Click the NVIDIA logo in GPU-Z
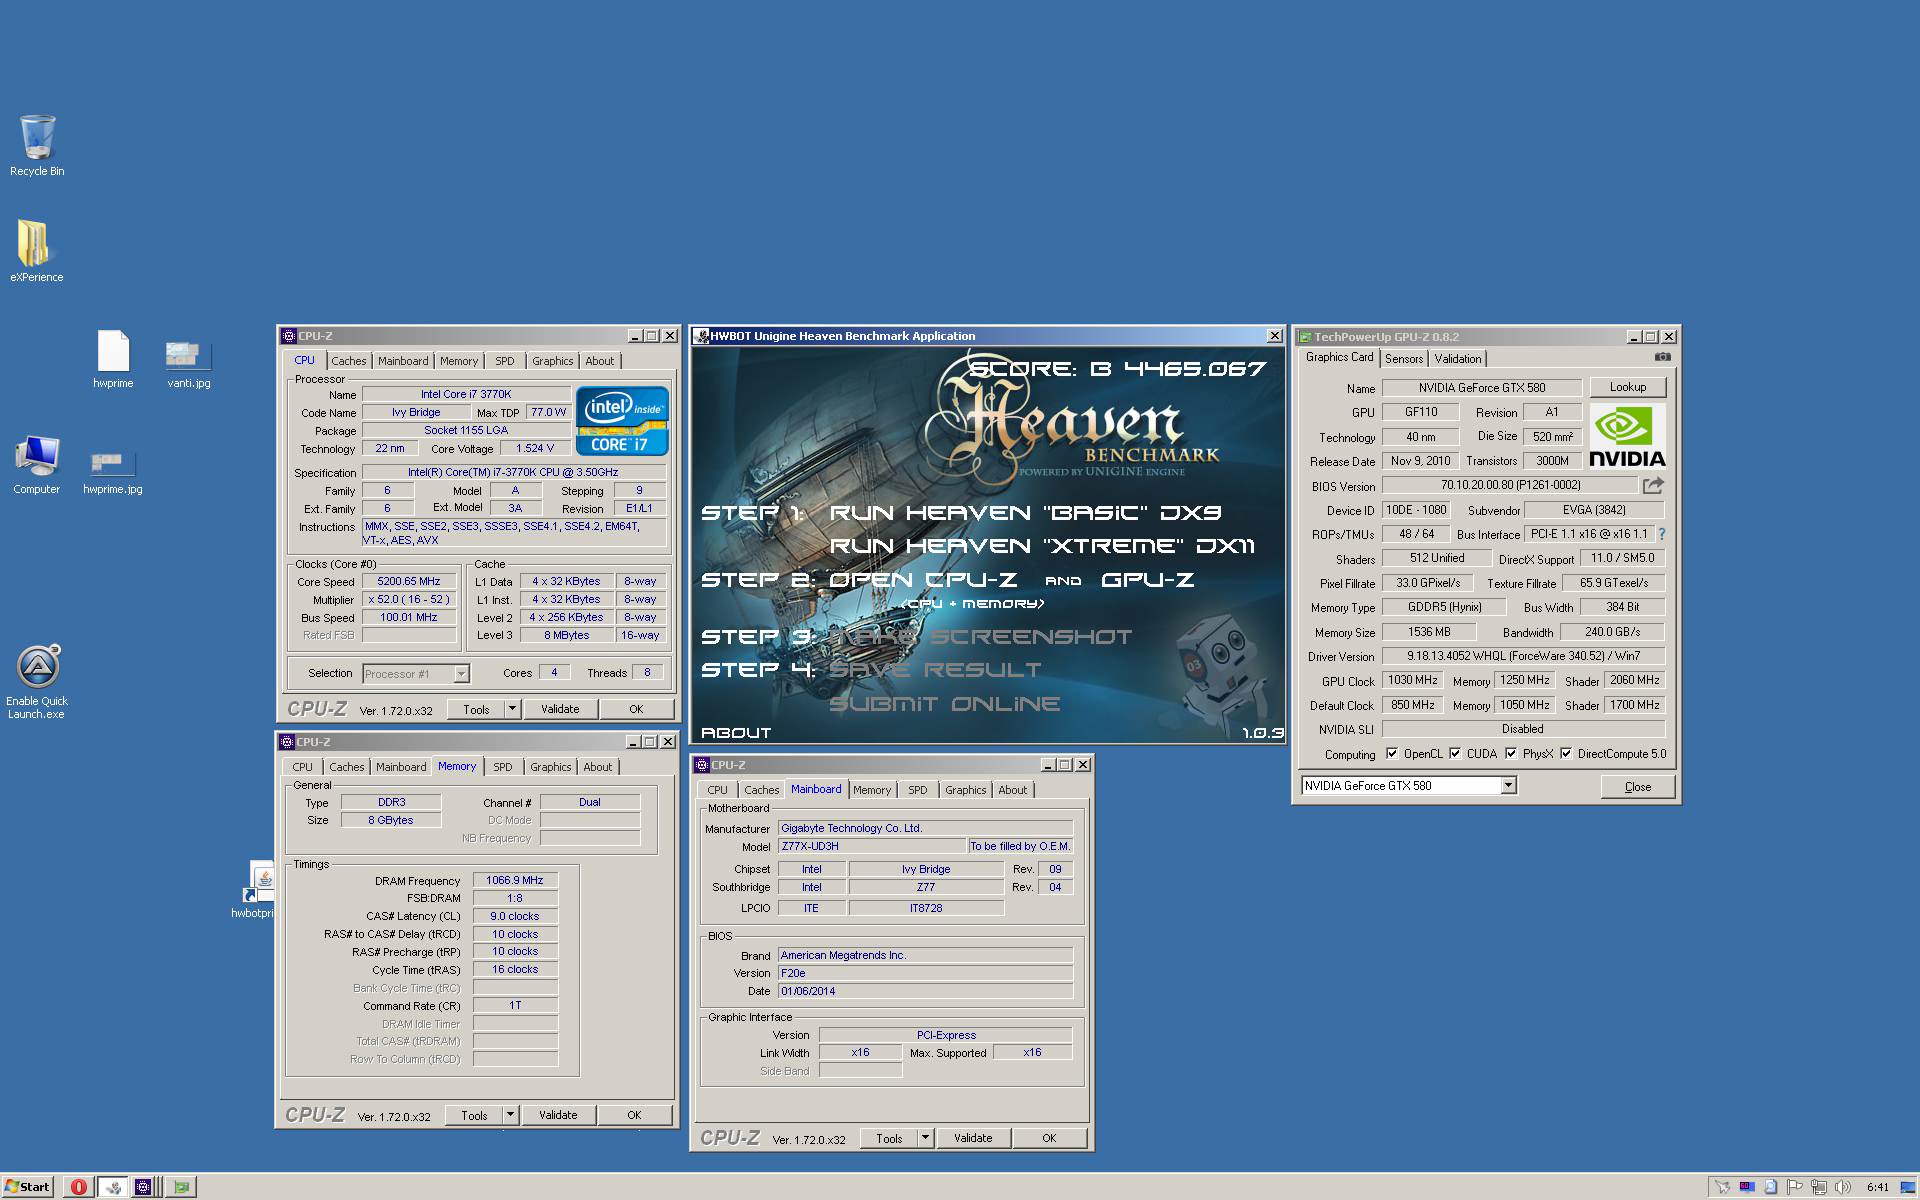This screenshot has height=1200, width=1920. tap(1627, 436)
